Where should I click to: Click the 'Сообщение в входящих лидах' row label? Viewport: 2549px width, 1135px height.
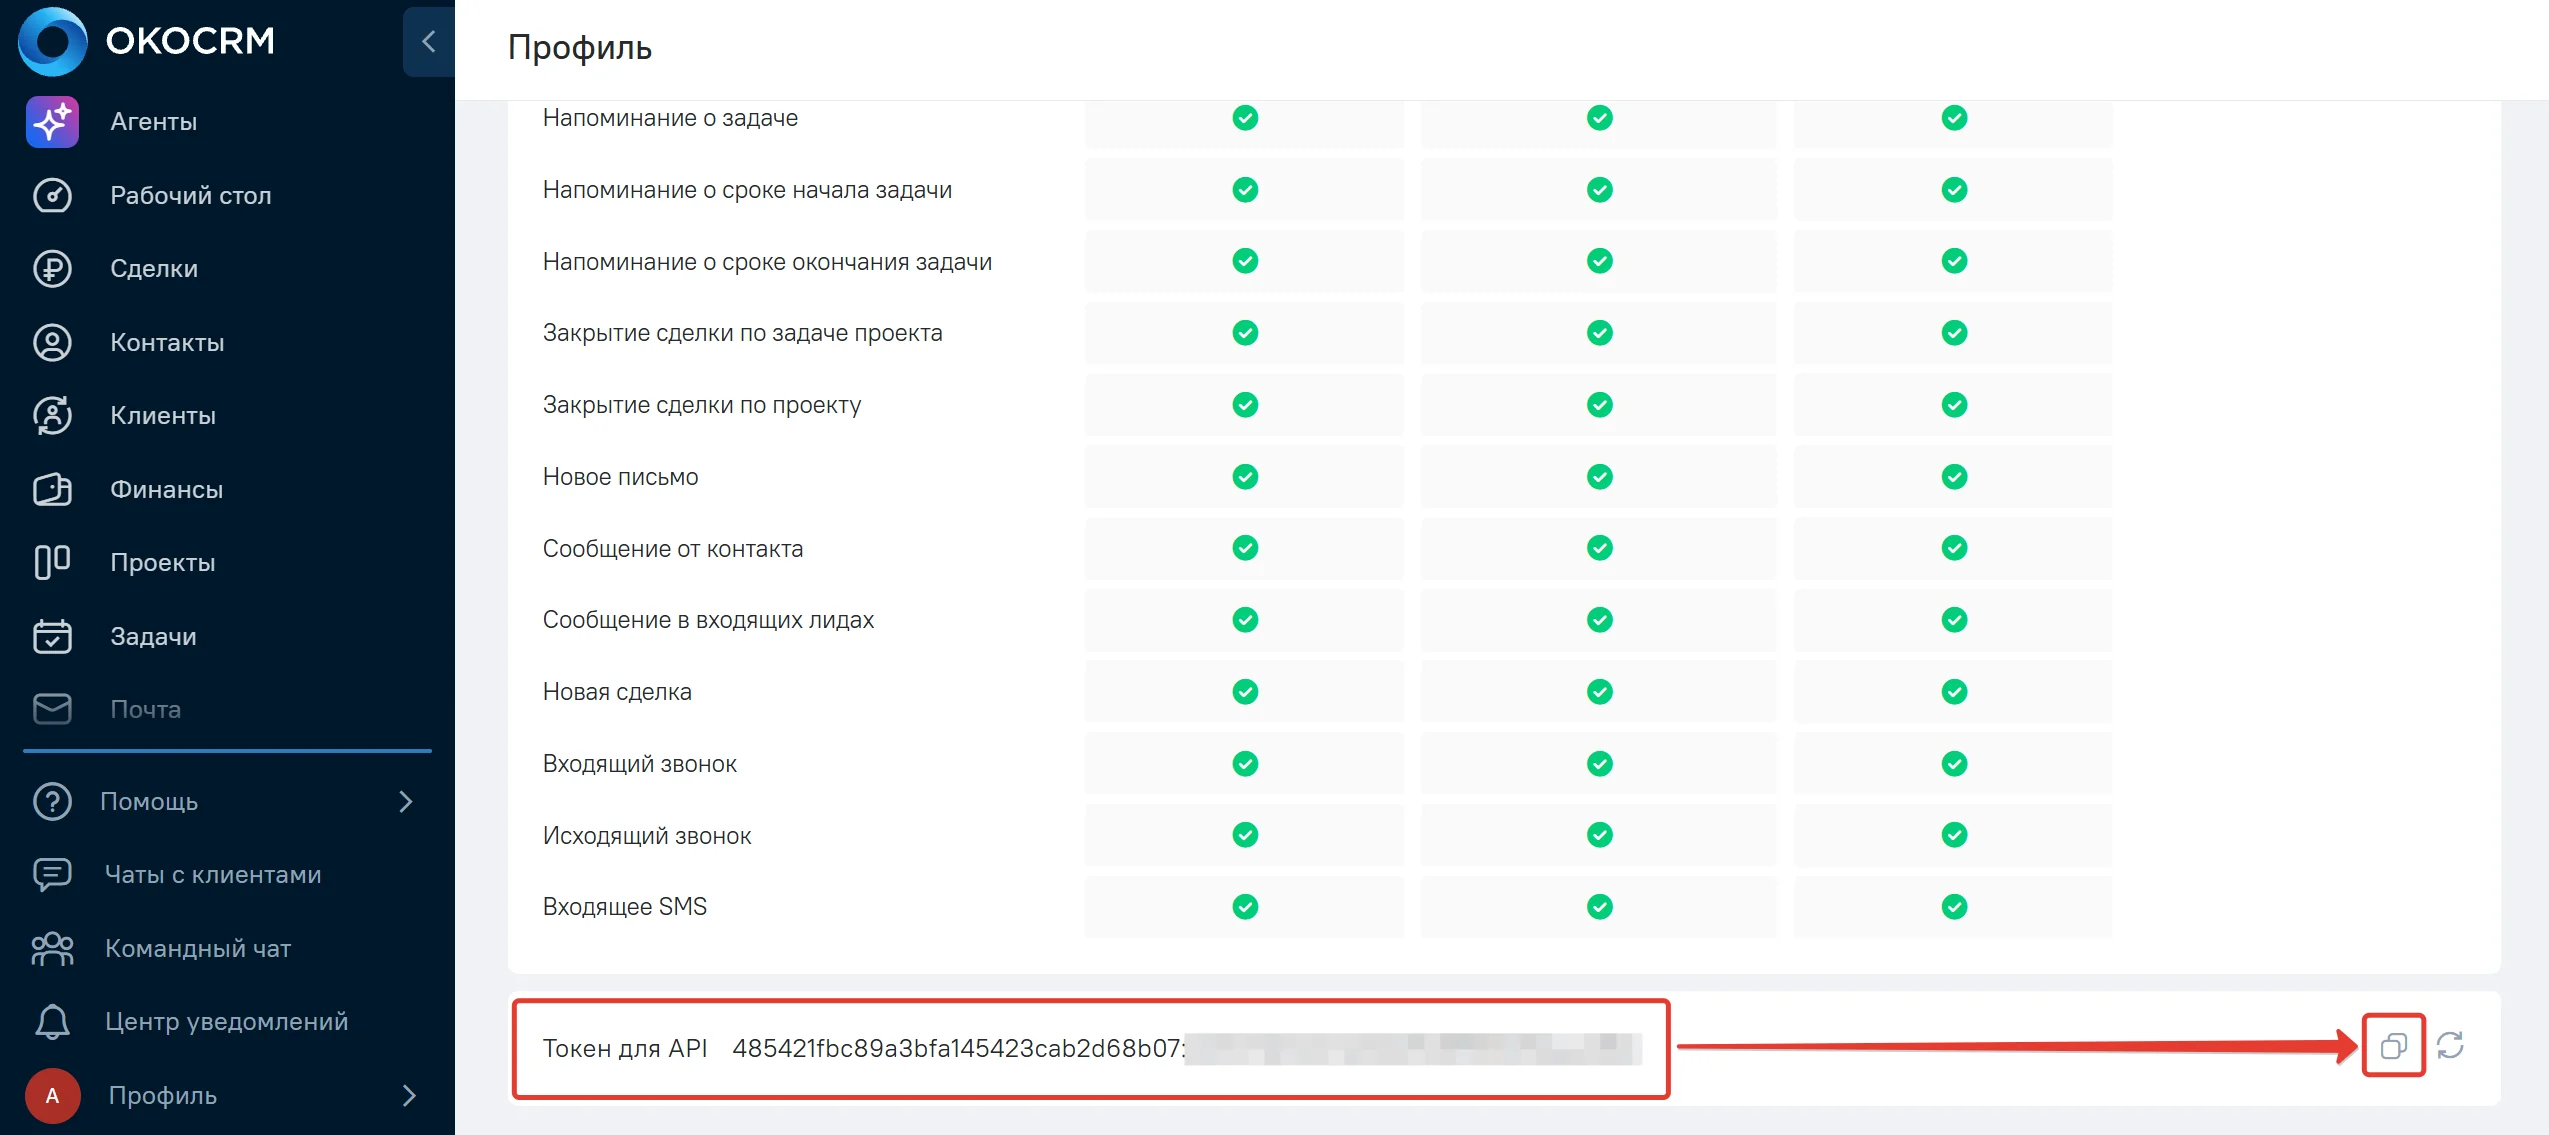click(x=708, y=620)
